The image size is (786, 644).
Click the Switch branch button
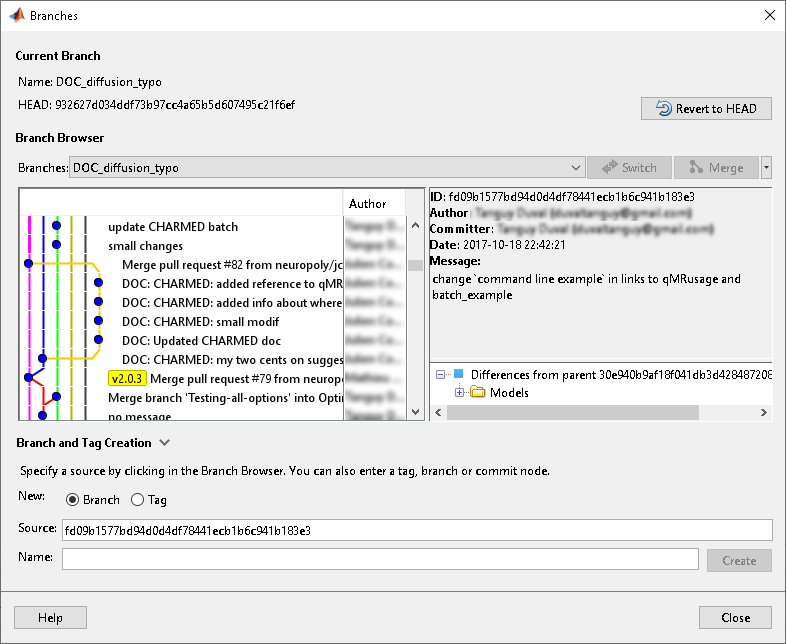click(x=629, y=168)
